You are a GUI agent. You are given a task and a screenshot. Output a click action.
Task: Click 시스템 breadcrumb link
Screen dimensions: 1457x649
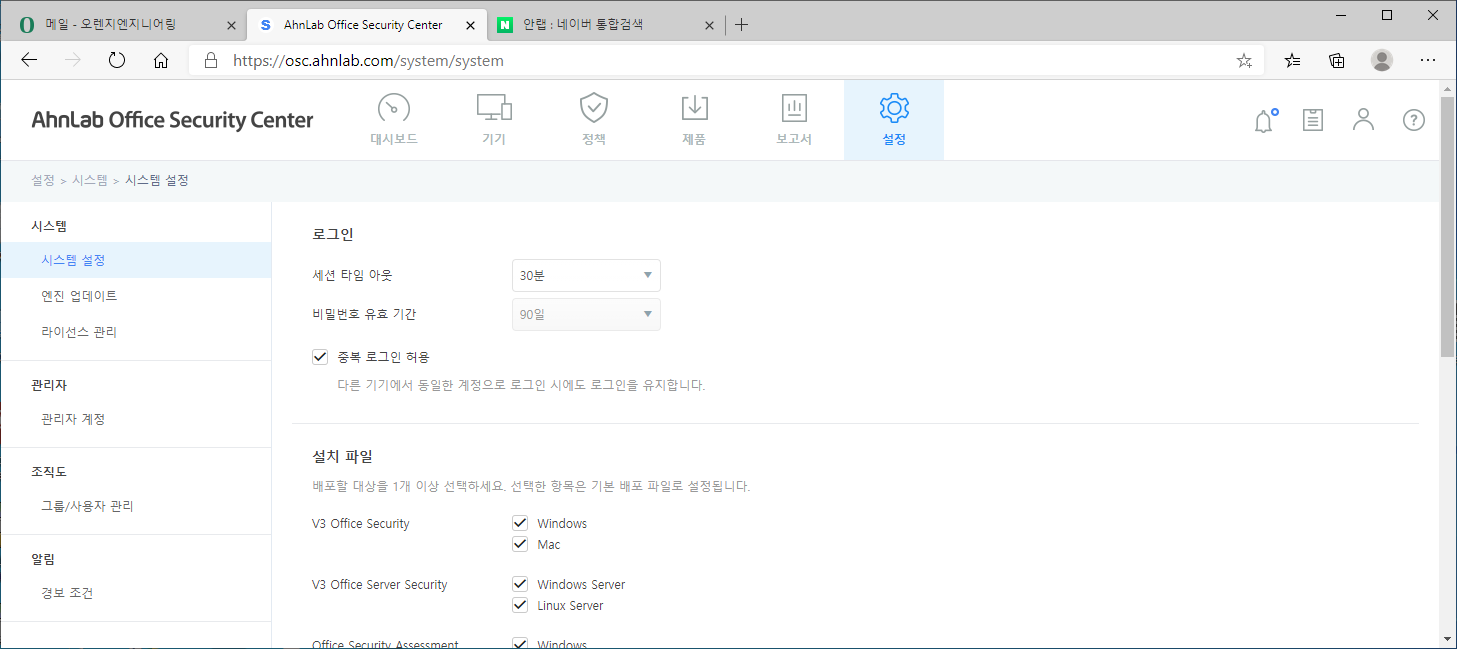click(90, 180)
